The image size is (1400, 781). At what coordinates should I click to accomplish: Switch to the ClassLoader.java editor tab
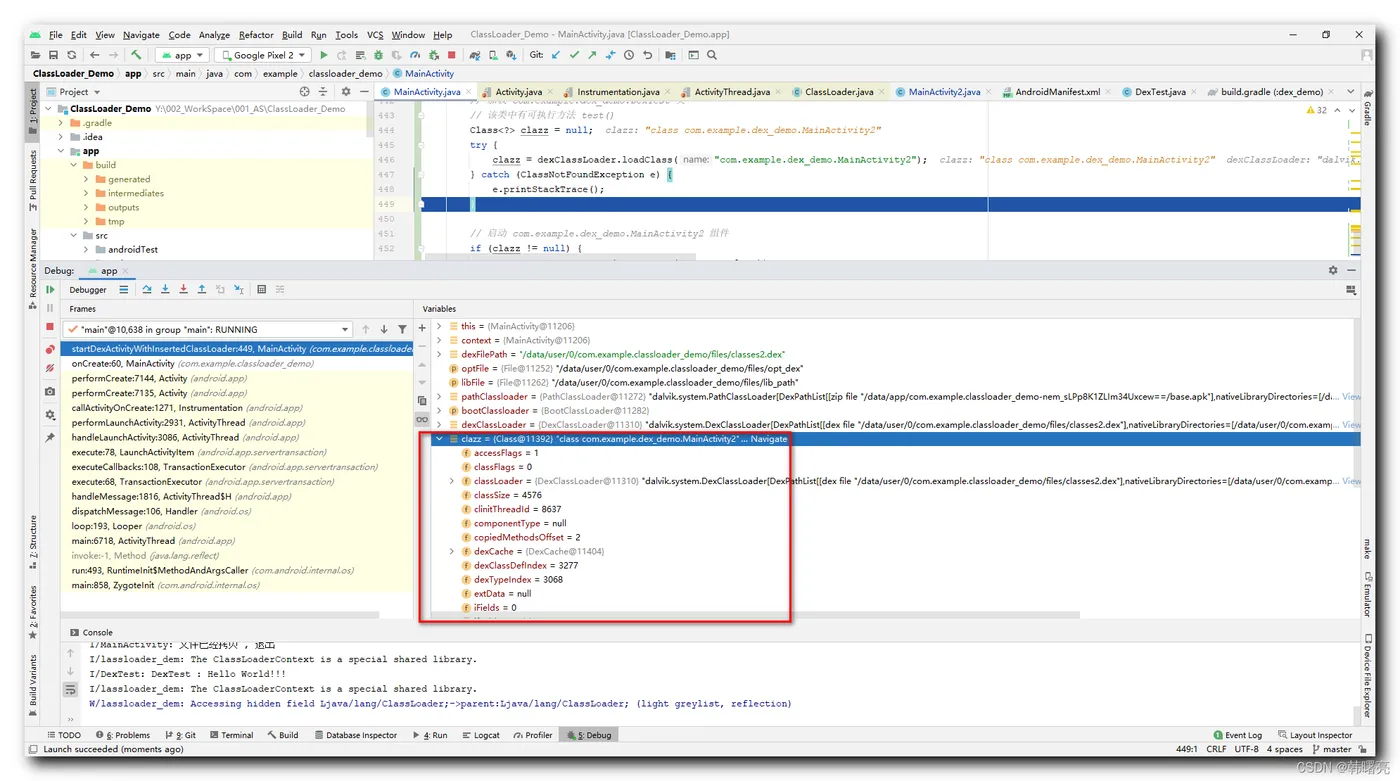click(838, 92)
